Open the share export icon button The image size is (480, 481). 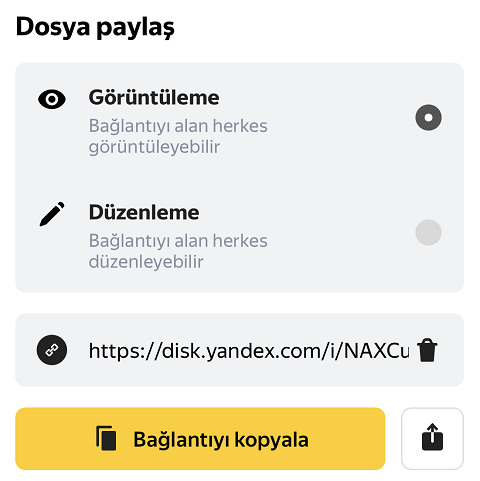(432, 438)
